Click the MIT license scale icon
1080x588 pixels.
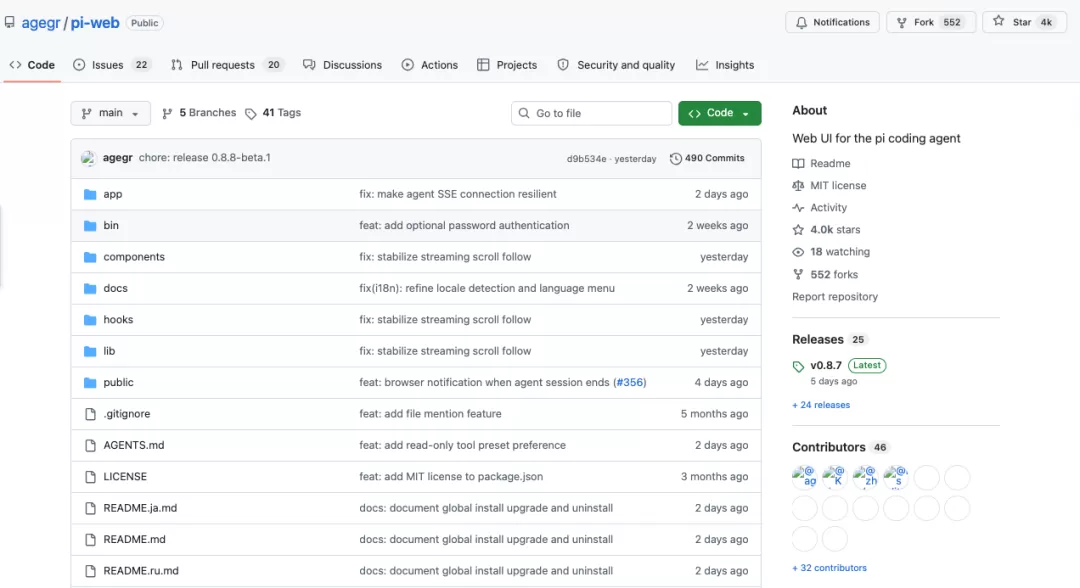click(x=798, y=186)
